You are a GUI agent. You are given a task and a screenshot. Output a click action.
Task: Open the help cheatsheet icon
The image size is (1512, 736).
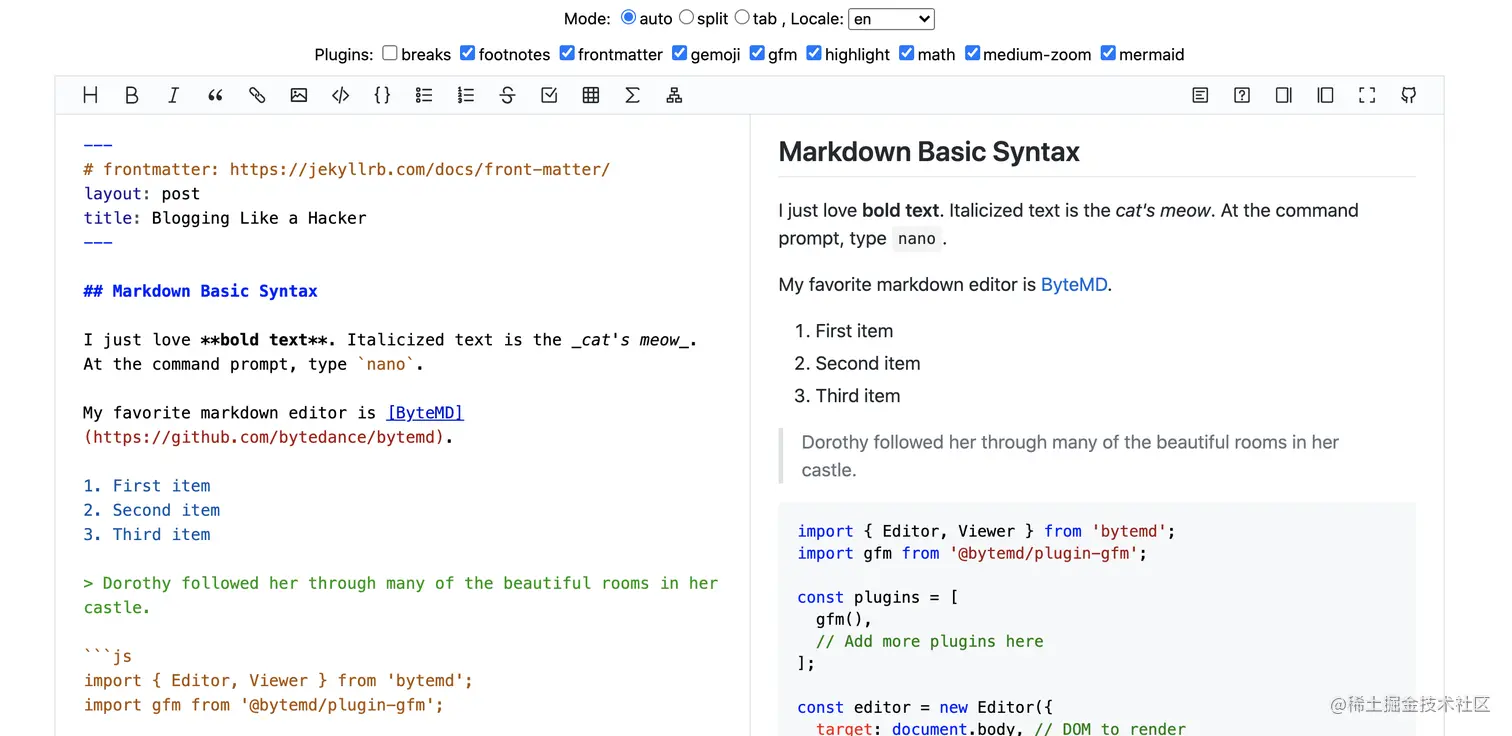coord(1242,95)
